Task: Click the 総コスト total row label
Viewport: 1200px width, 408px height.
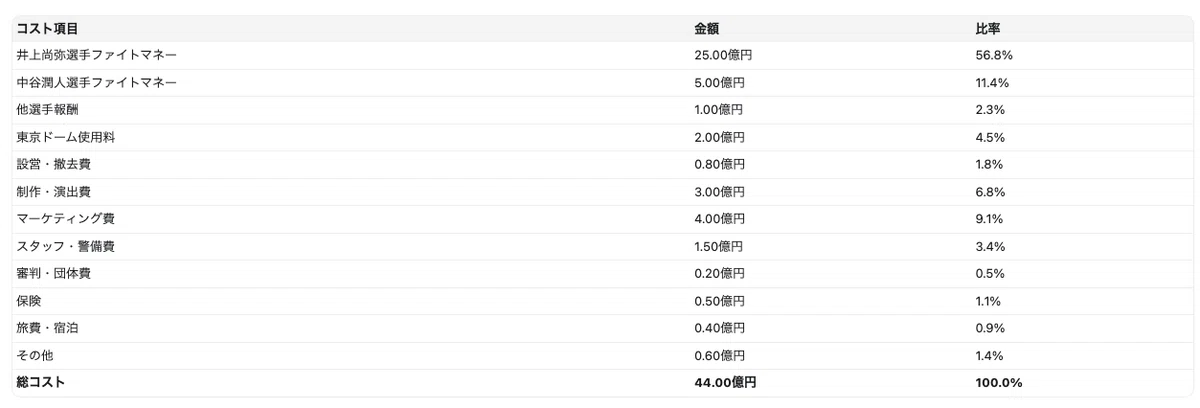Action: click(41, 382)
